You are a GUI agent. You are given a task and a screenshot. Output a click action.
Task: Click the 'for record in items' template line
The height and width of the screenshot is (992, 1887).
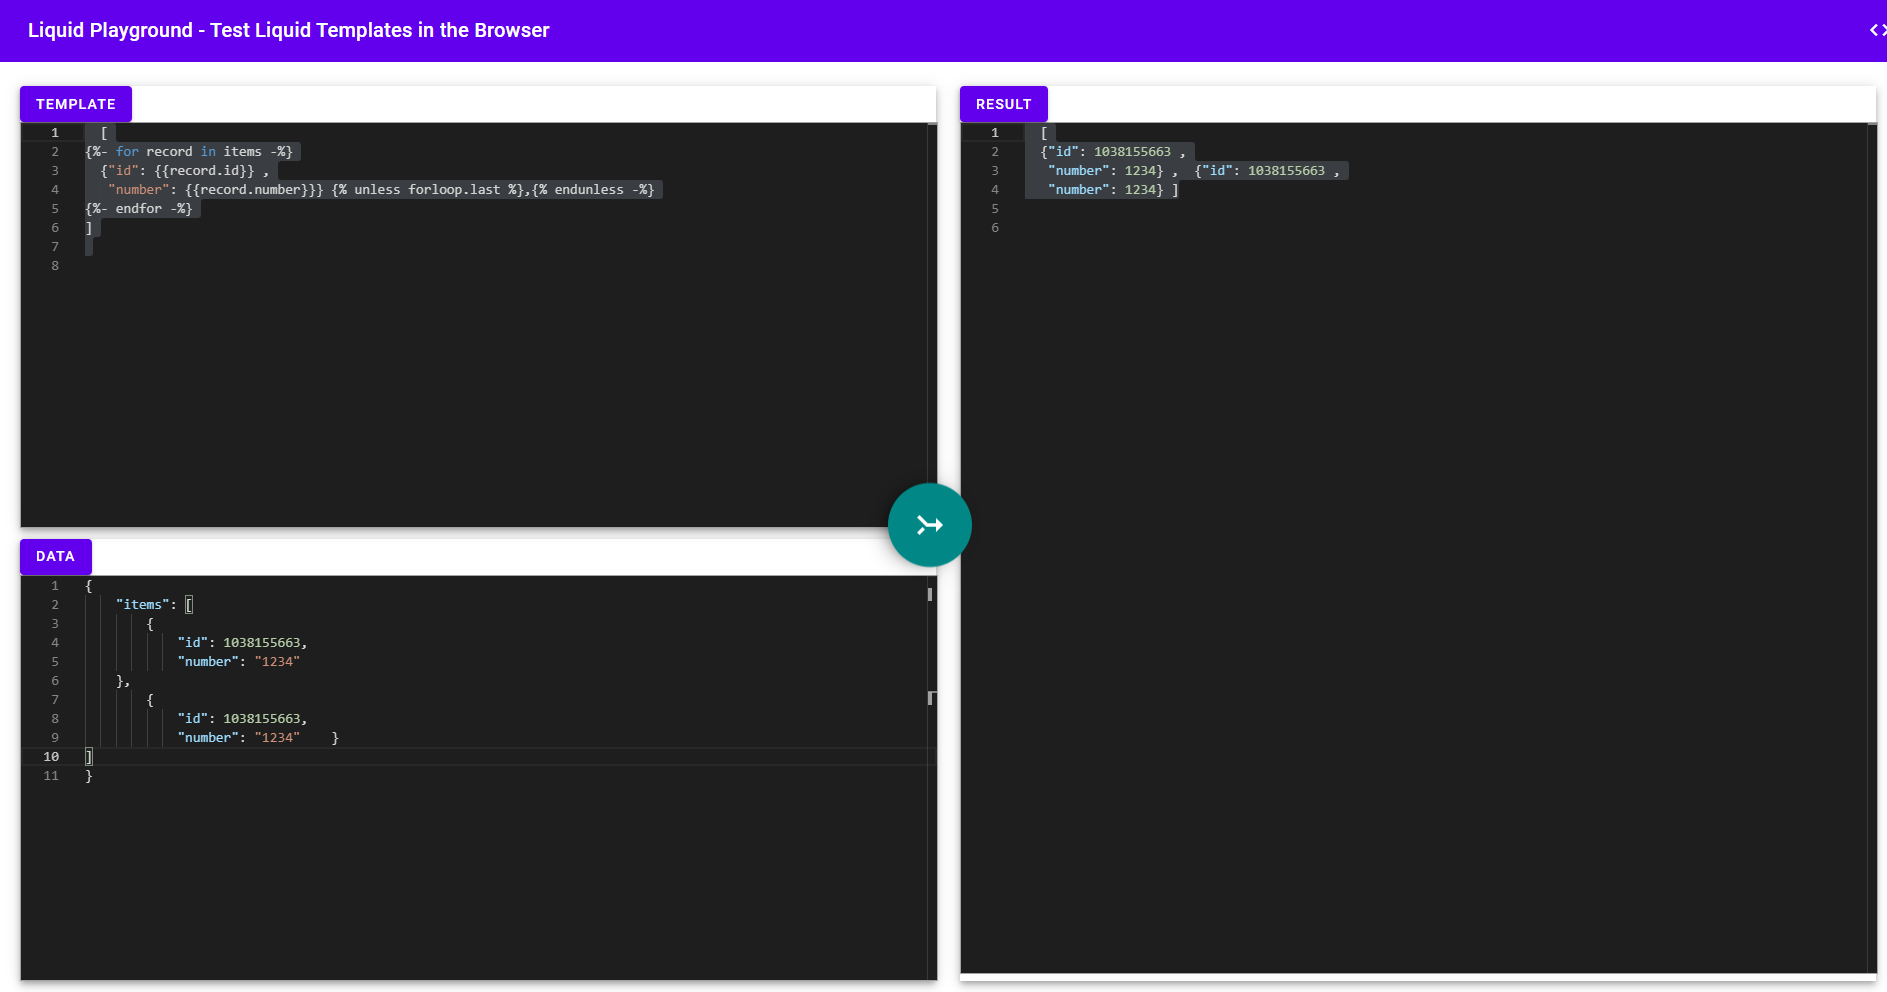click(x=189, y=152)
